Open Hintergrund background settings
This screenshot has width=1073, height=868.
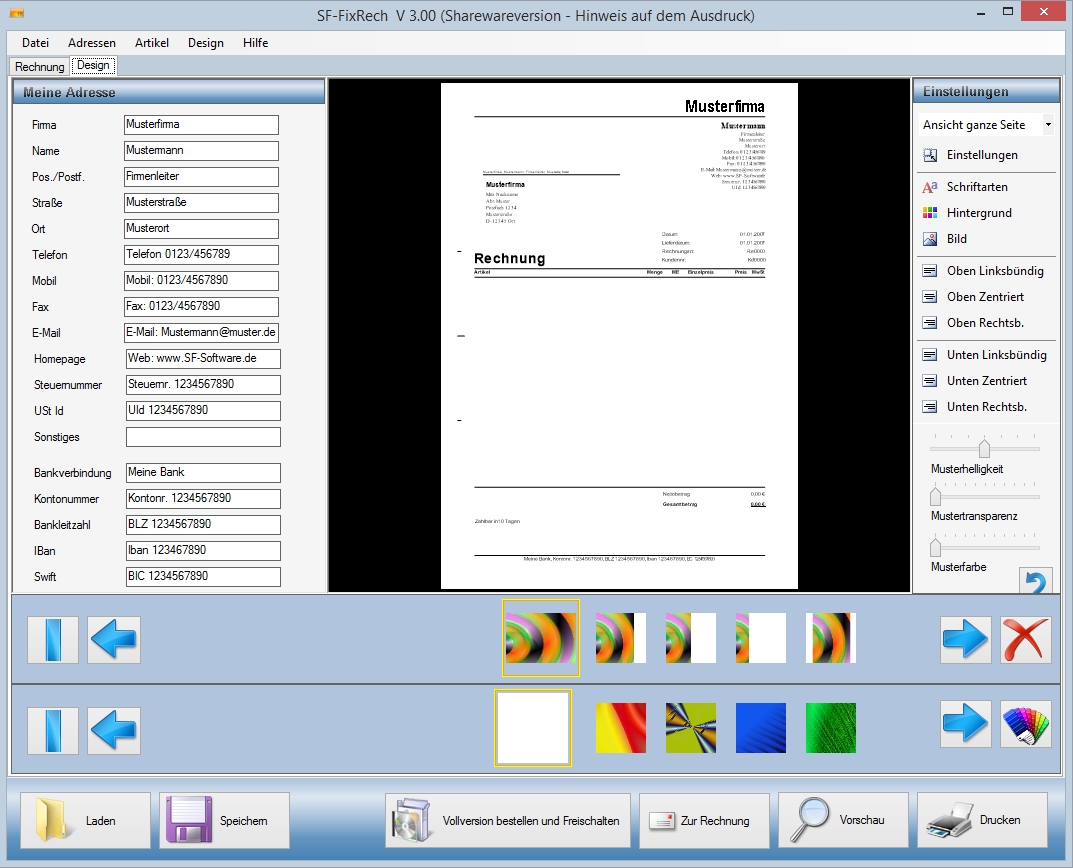pos(967,213)
